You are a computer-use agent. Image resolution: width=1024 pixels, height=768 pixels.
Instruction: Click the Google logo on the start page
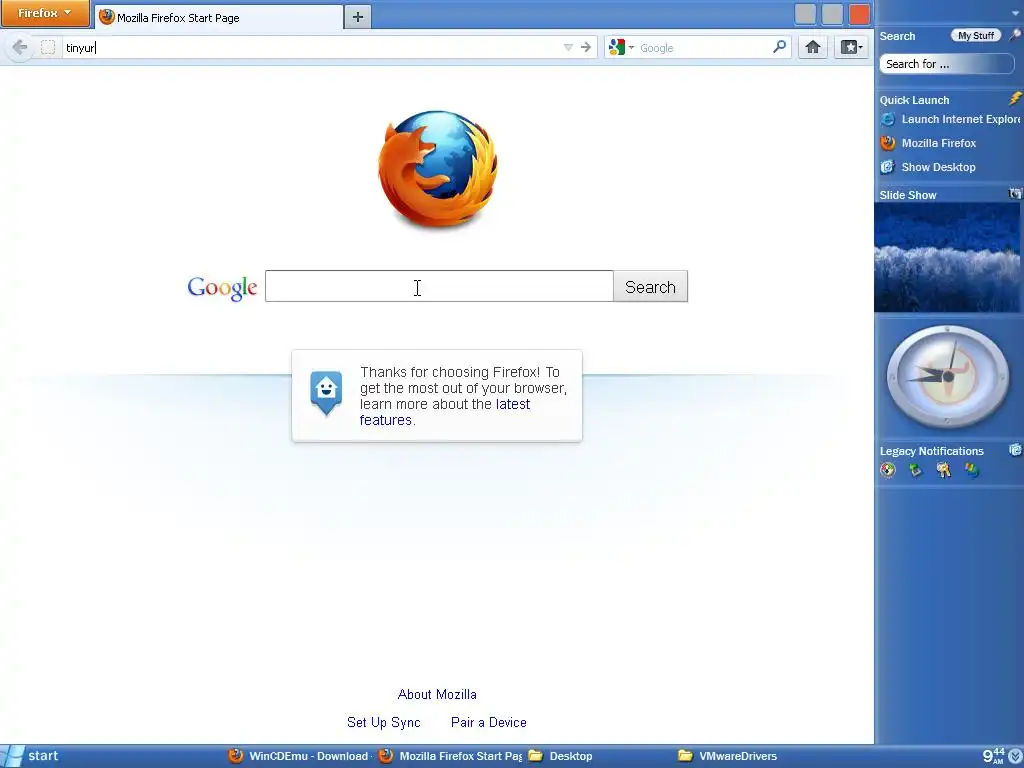pos(222,287)
